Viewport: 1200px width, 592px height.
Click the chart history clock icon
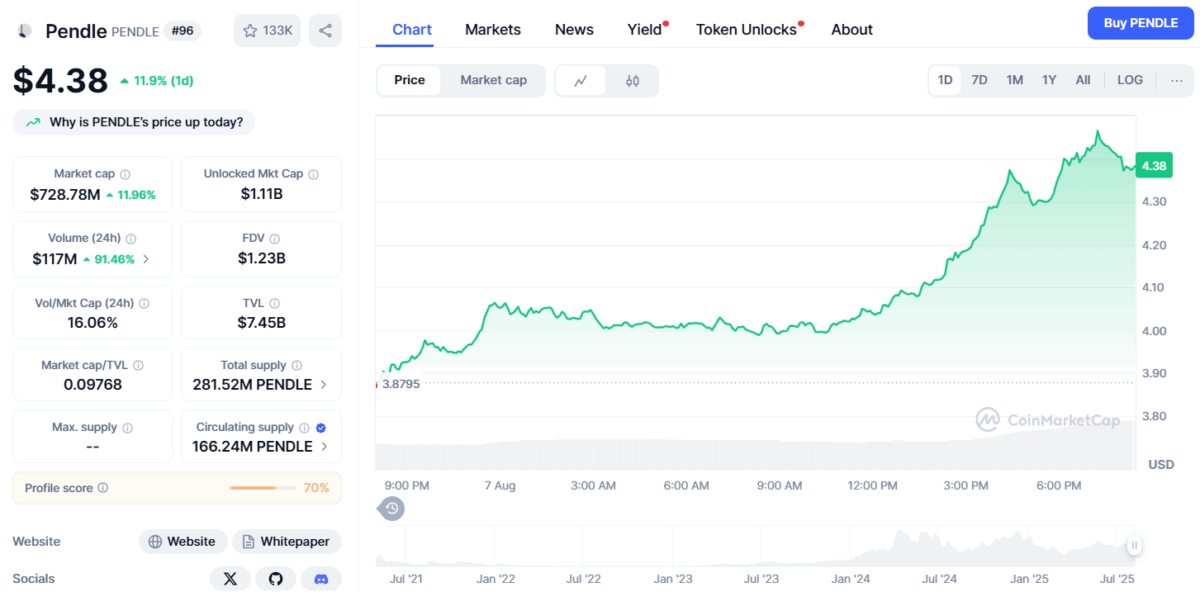[x=392, y=509]
